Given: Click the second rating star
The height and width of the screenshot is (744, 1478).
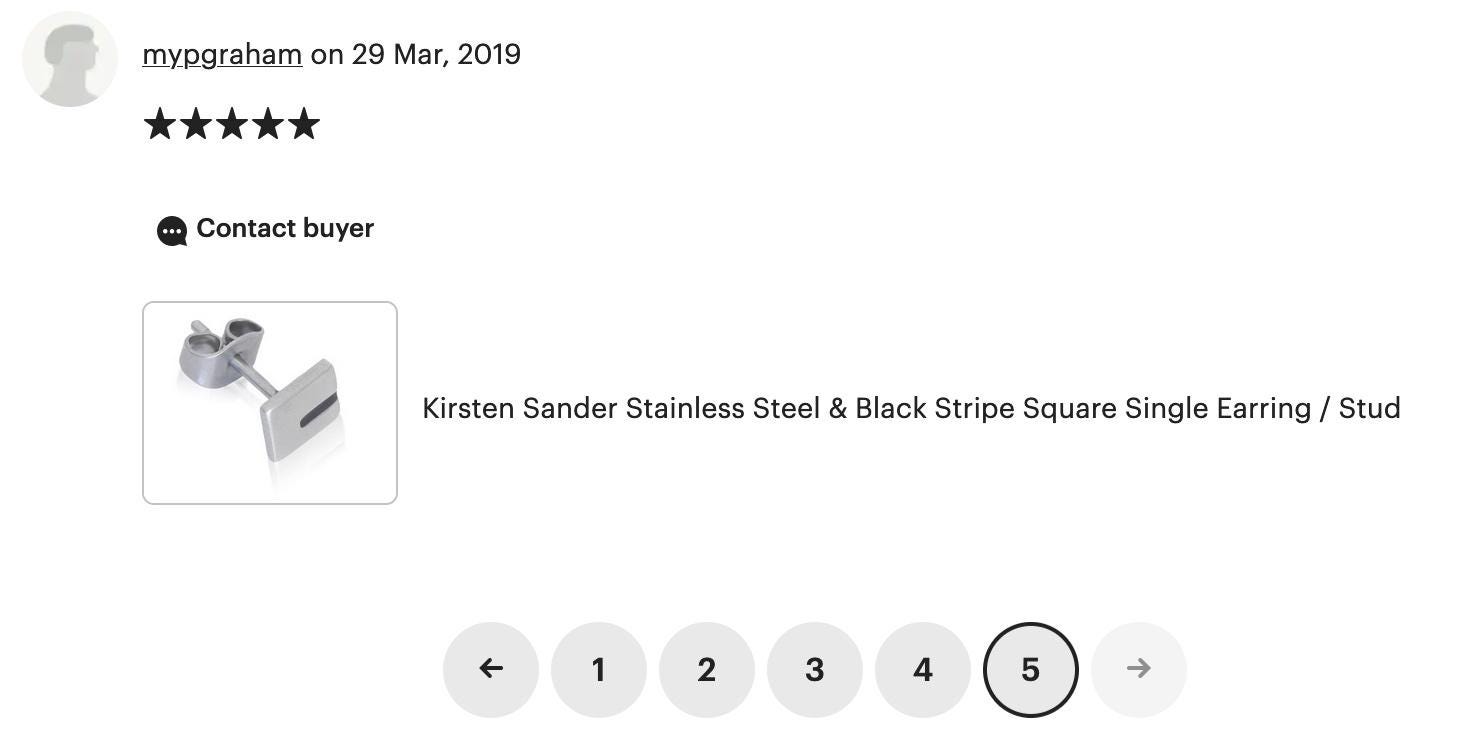Looking at the screenshot, I should point(196,125).
